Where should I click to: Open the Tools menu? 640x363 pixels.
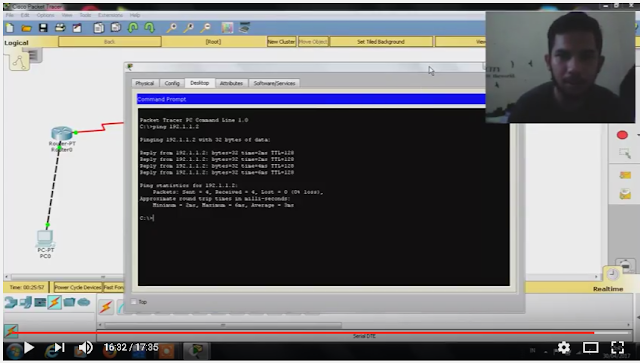pos(85,15)
